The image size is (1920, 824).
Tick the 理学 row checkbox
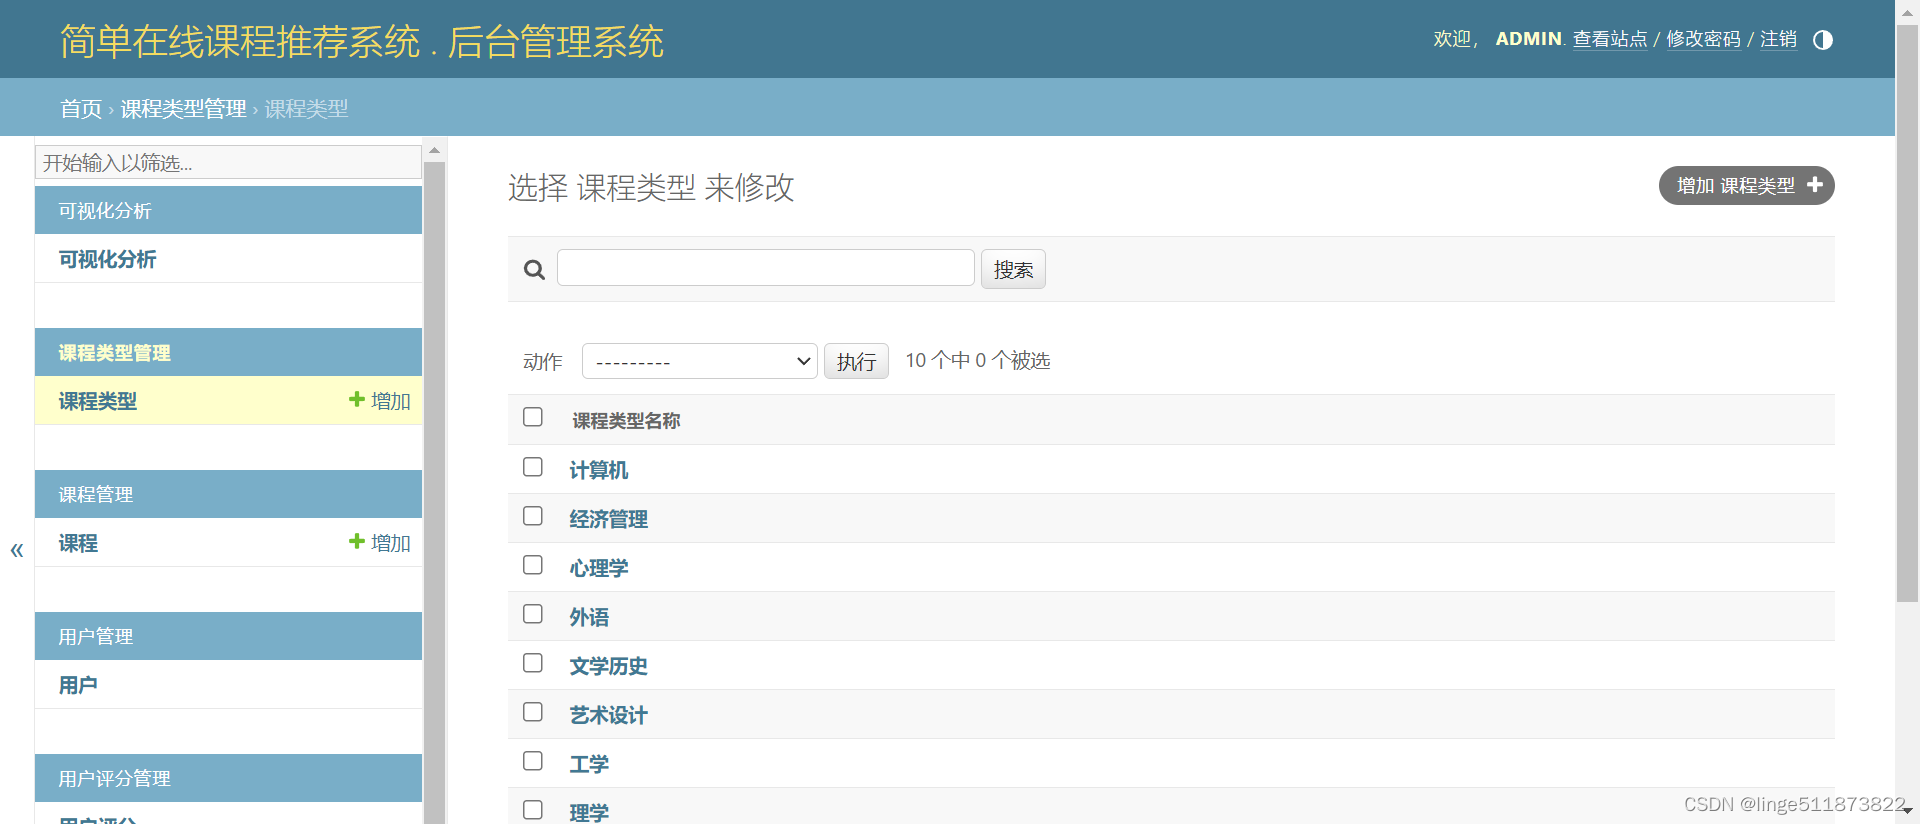point(533,810)
